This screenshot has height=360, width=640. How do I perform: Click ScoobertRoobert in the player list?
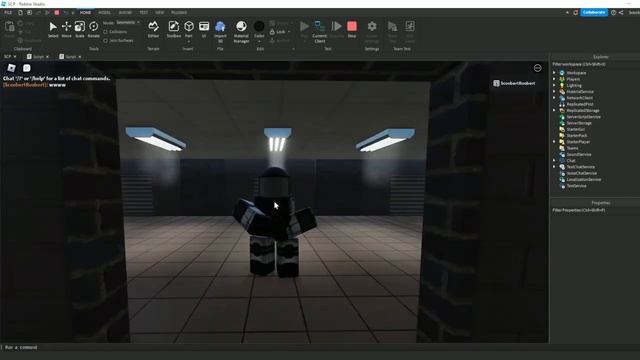pyautogui.click(x=514, y=83)
